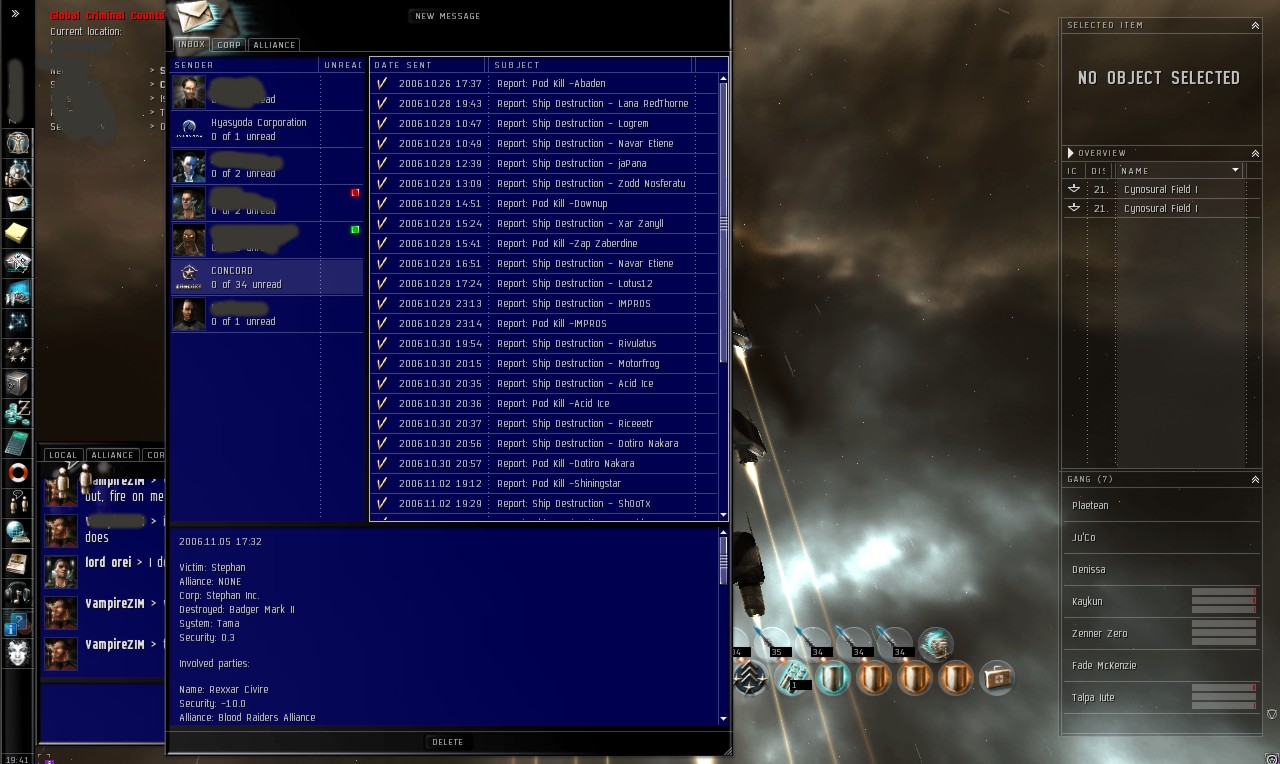Open People and Places sidebar icon
This screenshot has width=1280, height=764.
[x=18, y=173]
